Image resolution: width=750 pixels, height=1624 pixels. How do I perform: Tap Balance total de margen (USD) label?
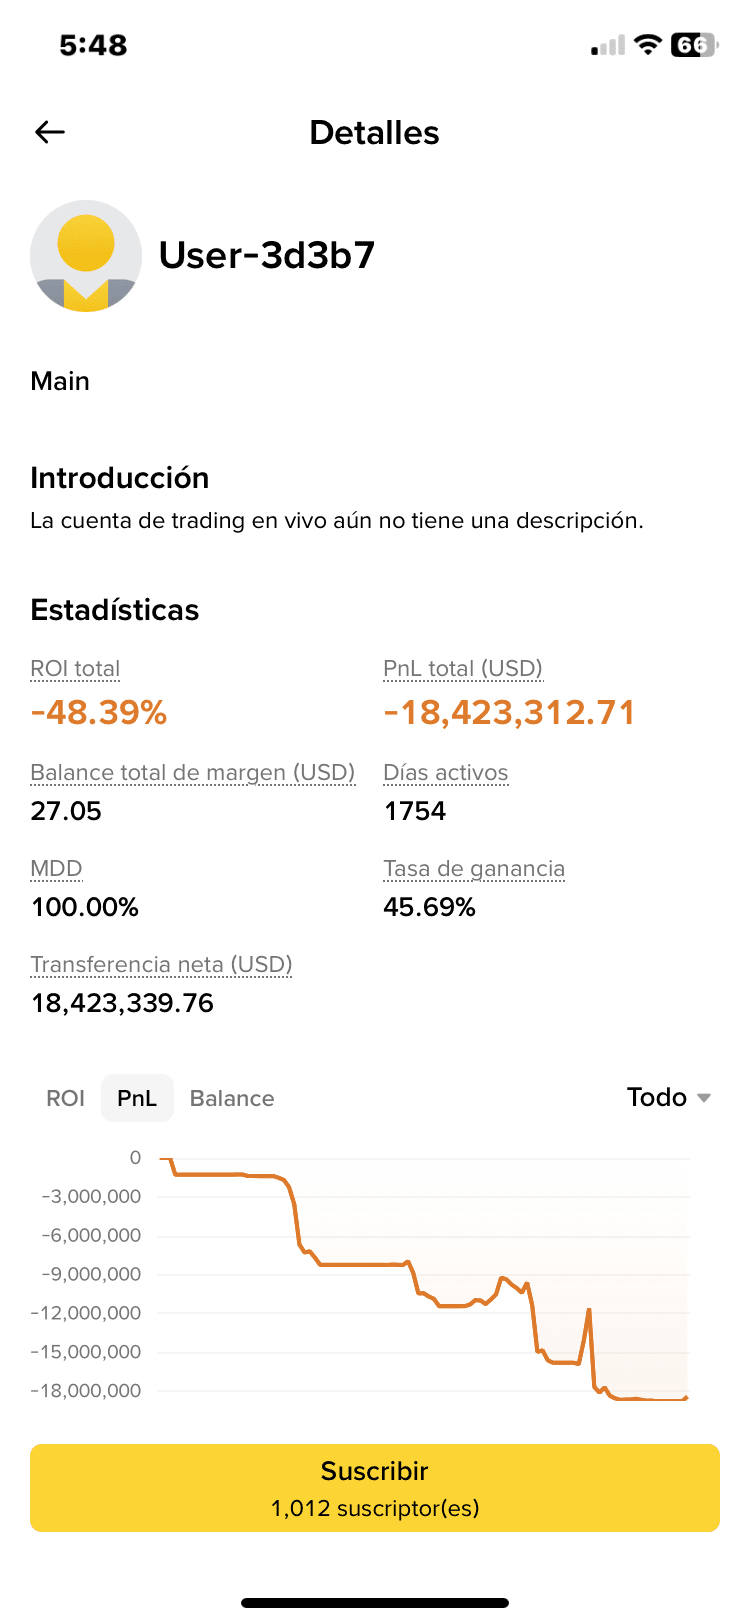(x=193, y=772)
